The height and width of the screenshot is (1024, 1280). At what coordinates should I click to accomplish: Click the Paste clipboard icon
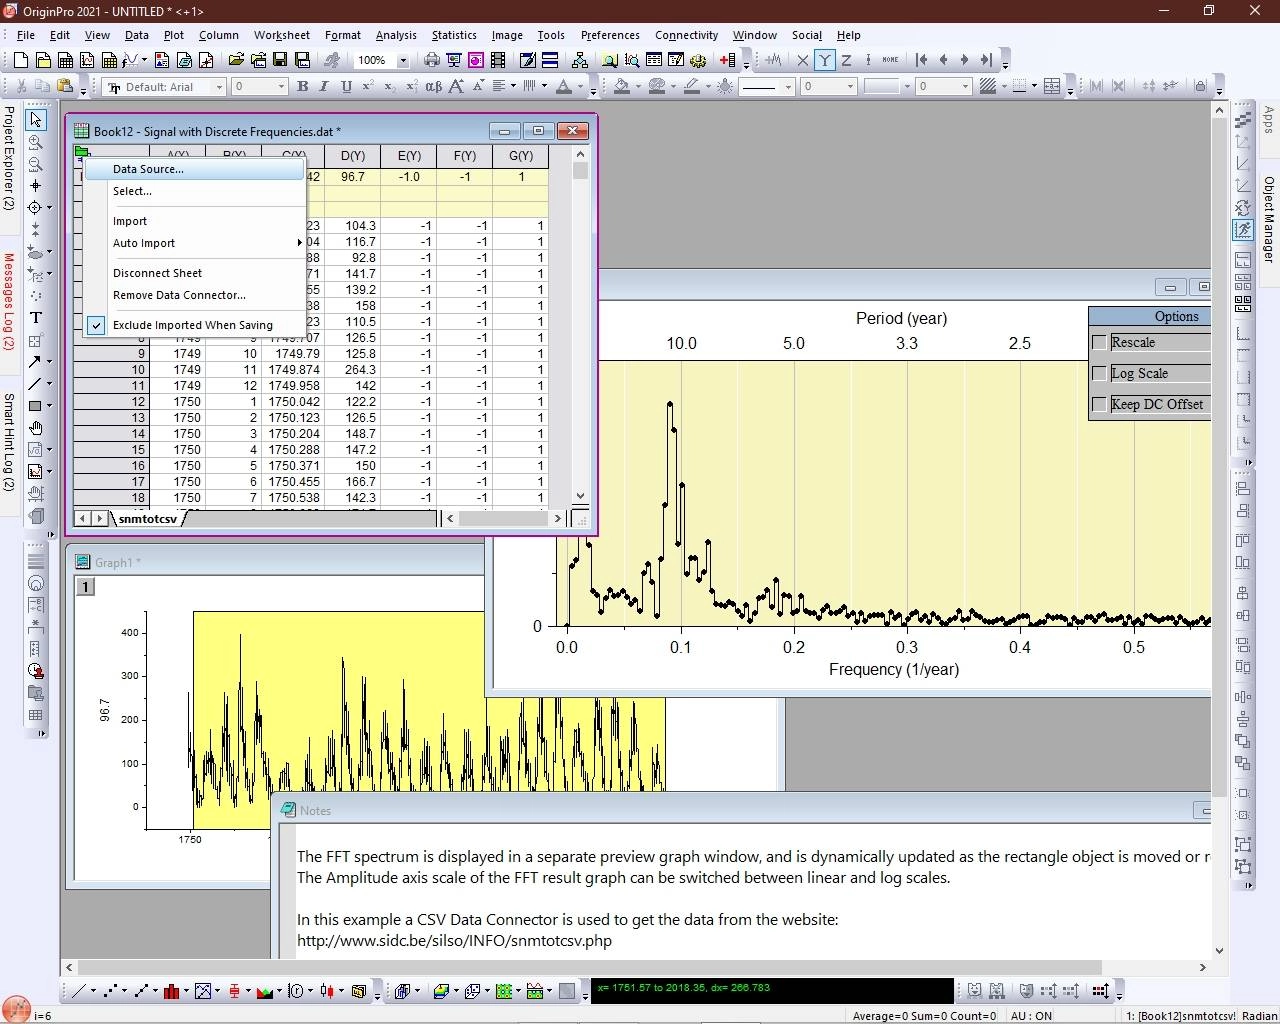click(65, 87)
